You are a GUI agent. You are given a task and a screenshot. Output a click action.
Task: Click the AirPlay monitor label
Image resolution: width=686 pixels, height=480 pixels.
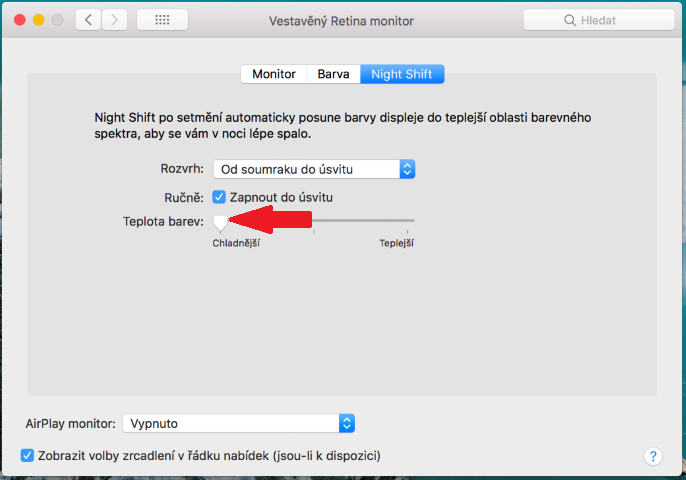point(70,424)
